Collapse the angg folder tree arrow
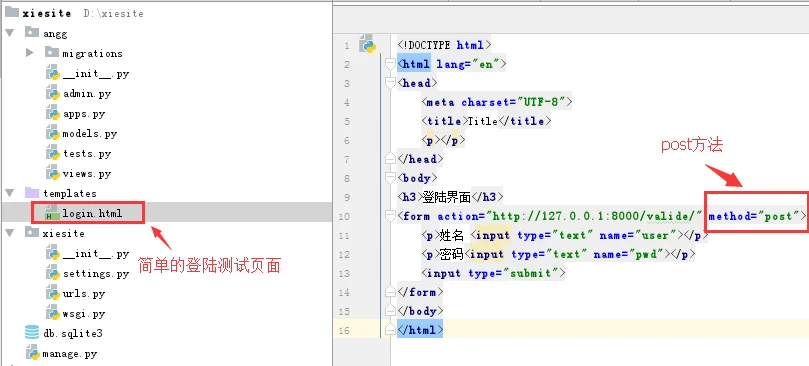809x366 pixels. pos(9,33)
